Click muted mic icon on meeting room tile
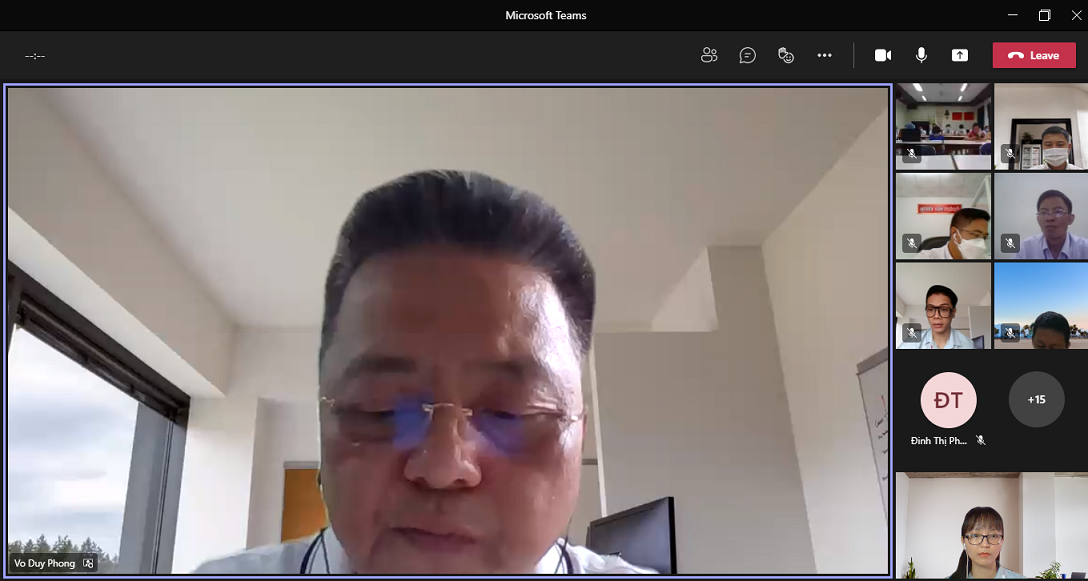 pyautogui.click(x=911, y=155)
